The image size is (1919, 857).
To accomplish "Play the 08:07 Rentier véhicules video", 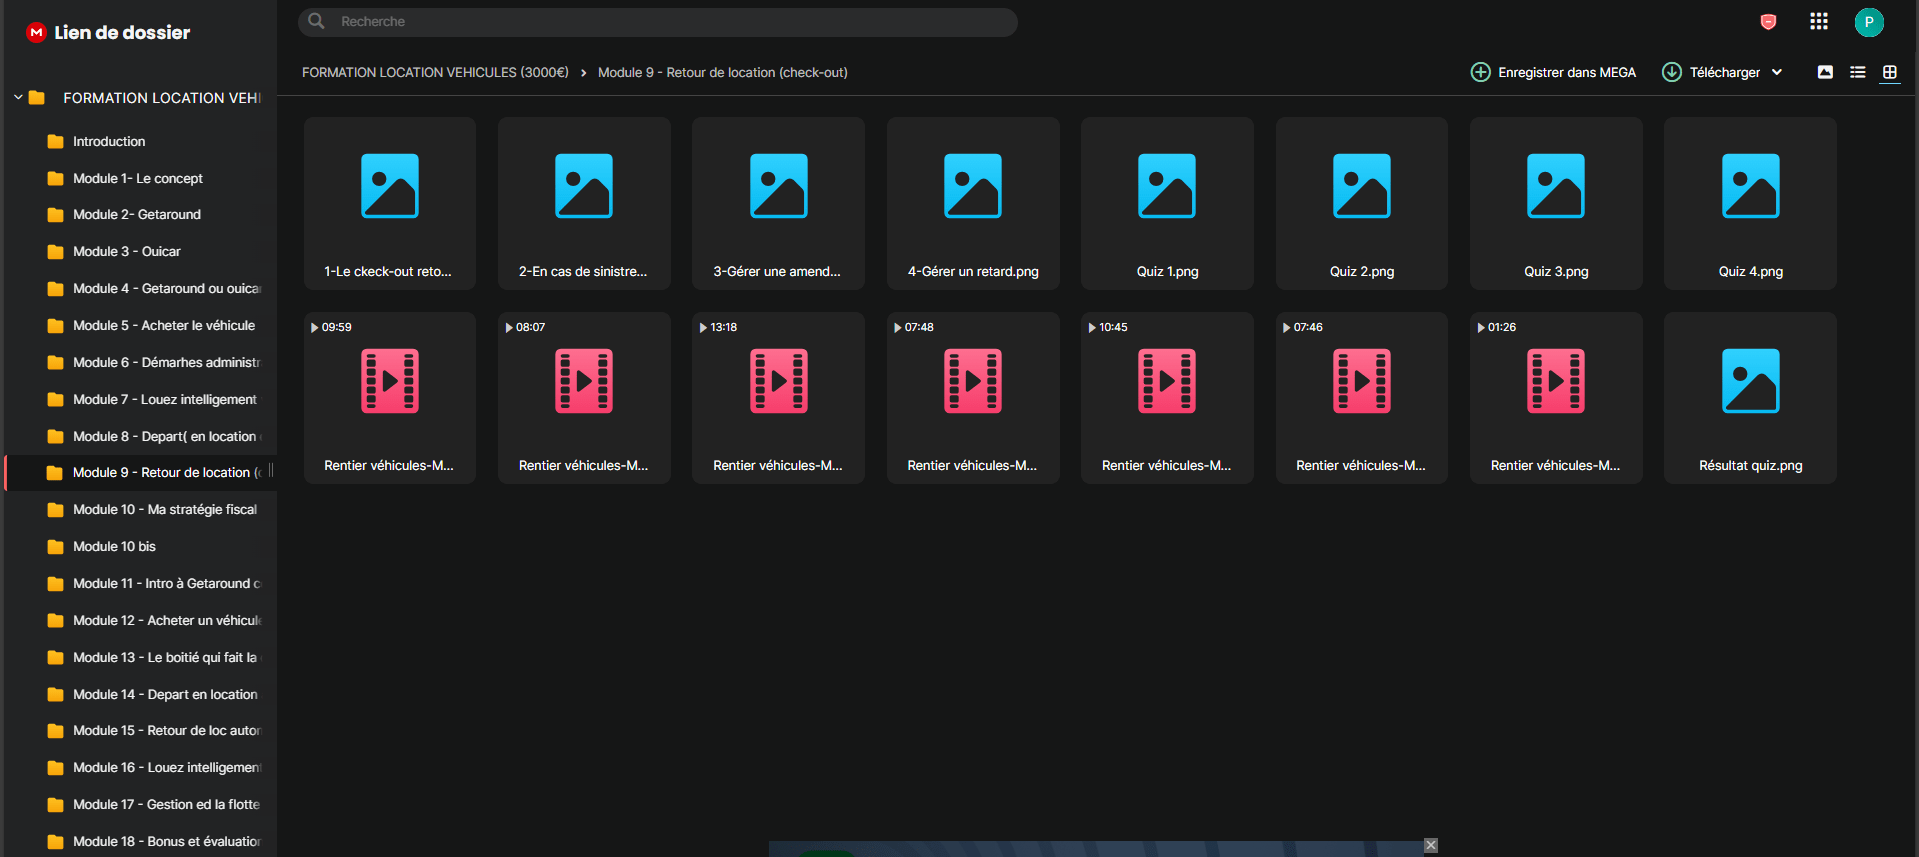I will (584, 398).
